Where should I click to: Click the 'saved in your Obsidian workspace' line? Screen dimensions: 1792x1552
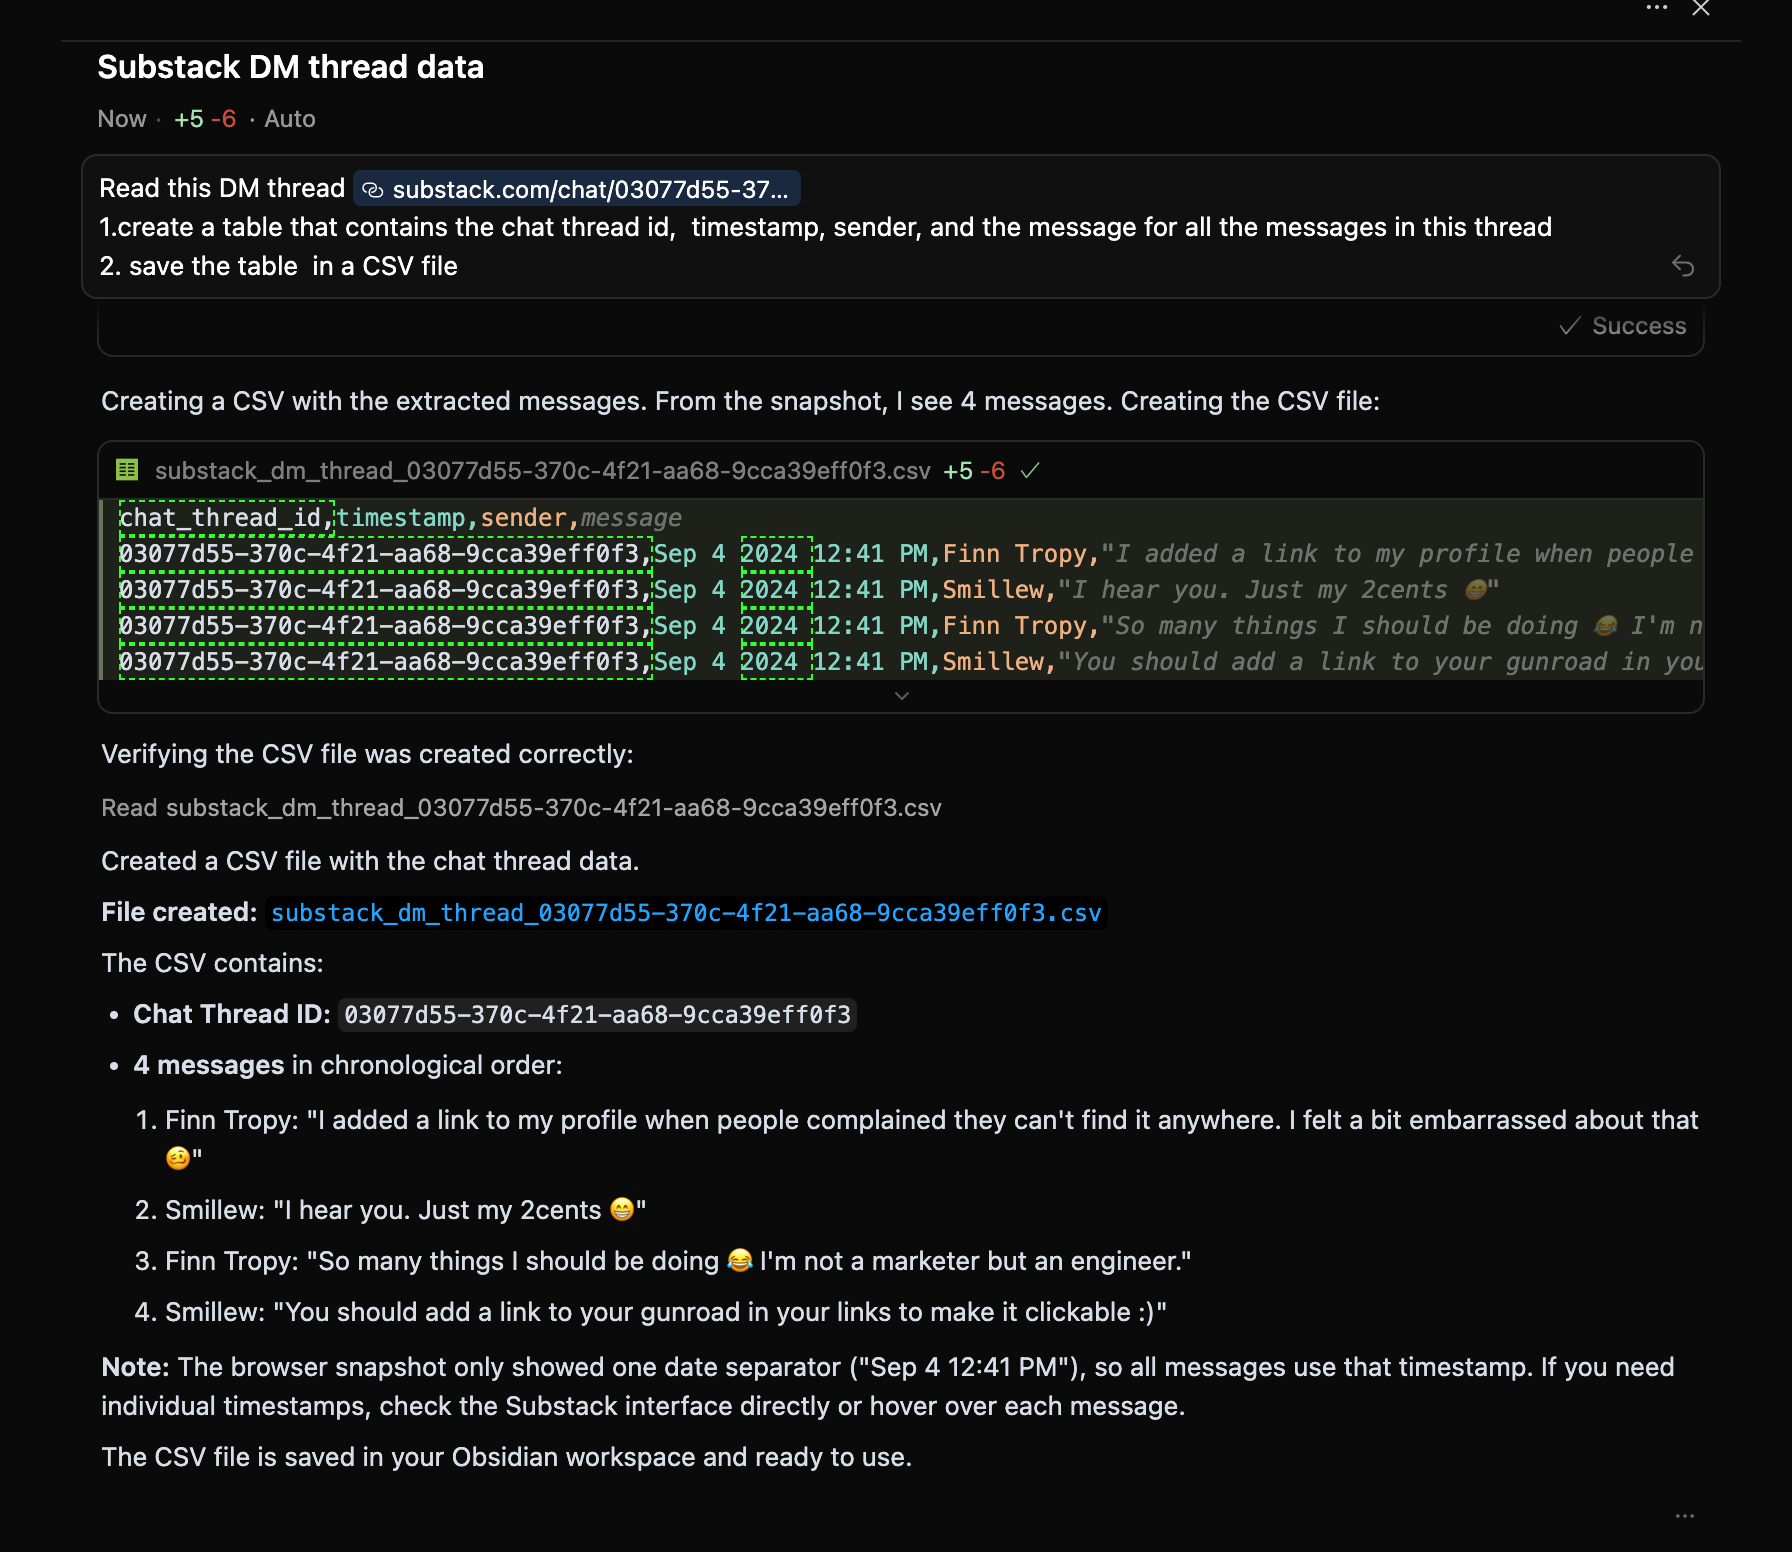pos(507,1457)
